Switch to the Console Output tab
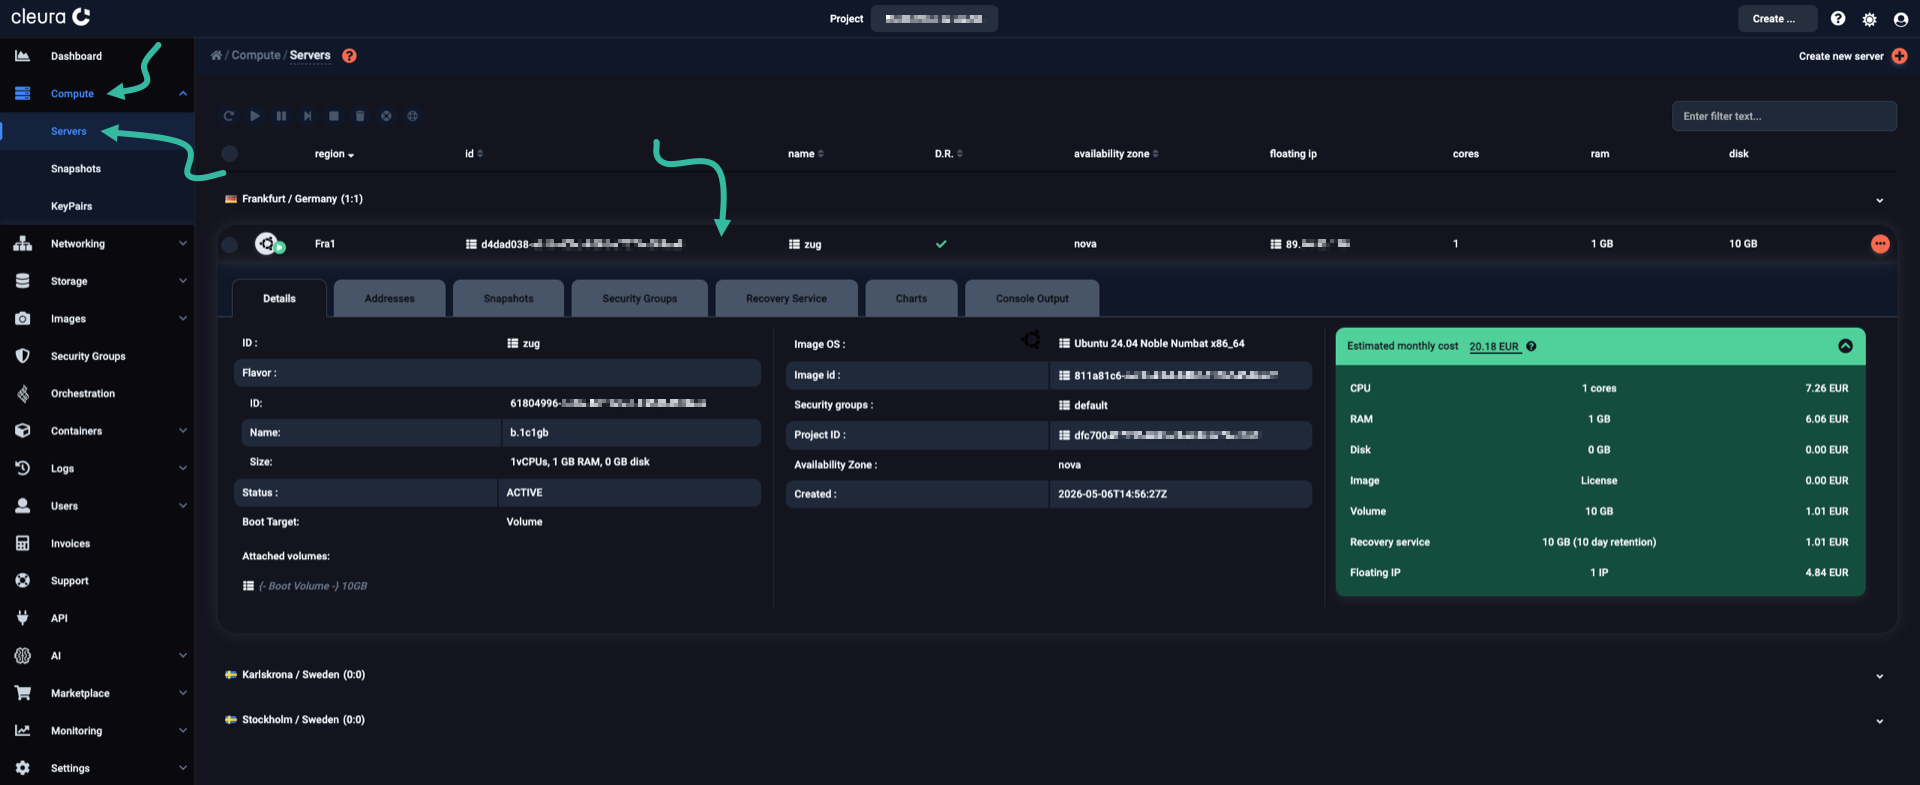This screenshot has height=785, width=1920. click(1032, 298)
